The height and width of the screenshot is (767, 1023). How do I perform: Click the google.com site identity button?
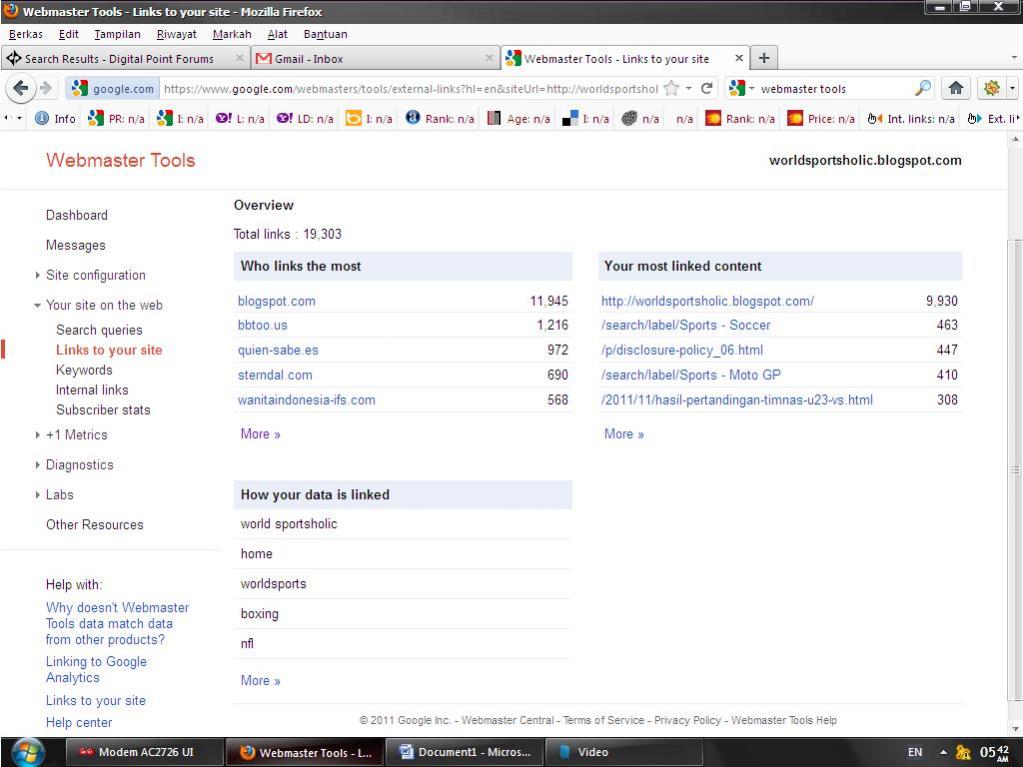(113, 89)
